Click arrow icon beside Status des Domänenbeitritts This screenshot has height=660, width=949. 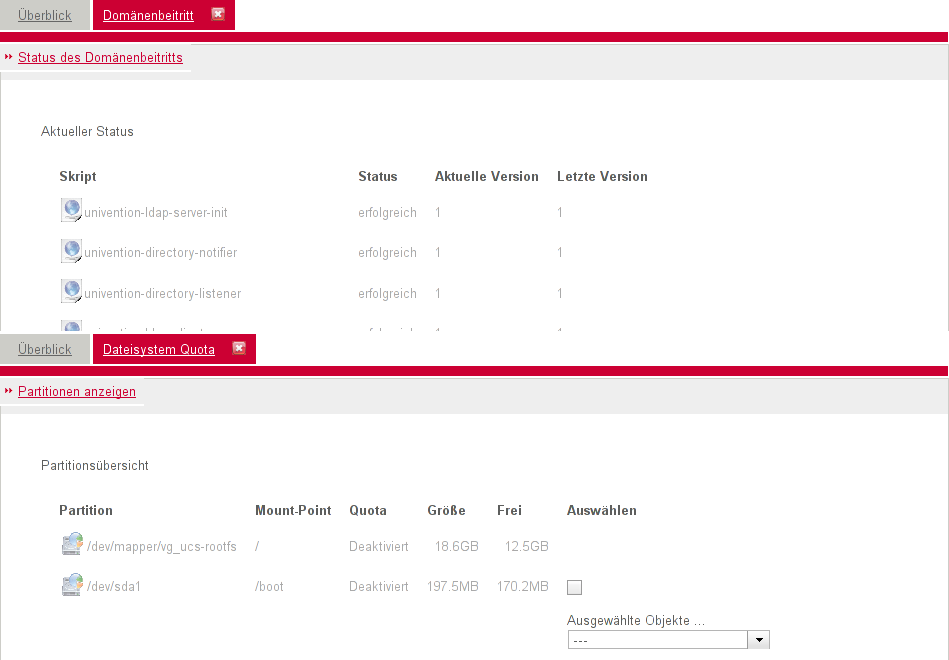point(9,58)
